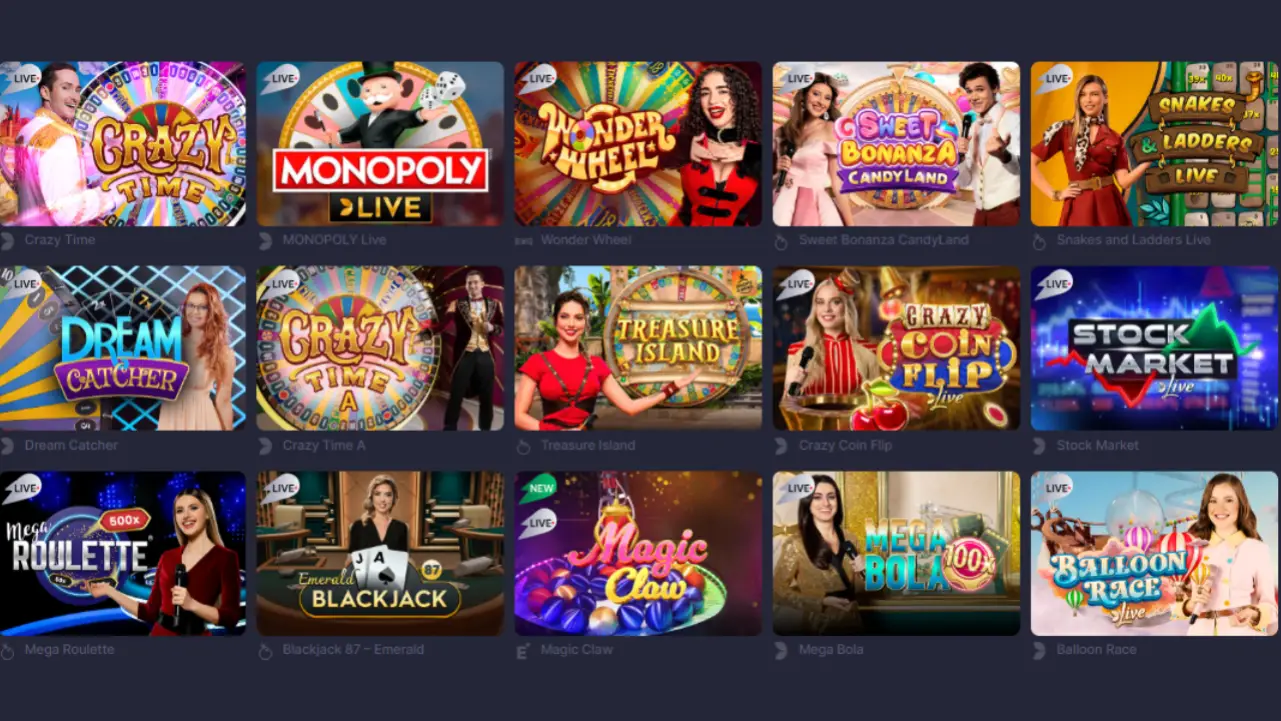Screen dimensions: 1281x721
Task: Click the provider icon beside Crazy Time A
Action: [265, 446]
